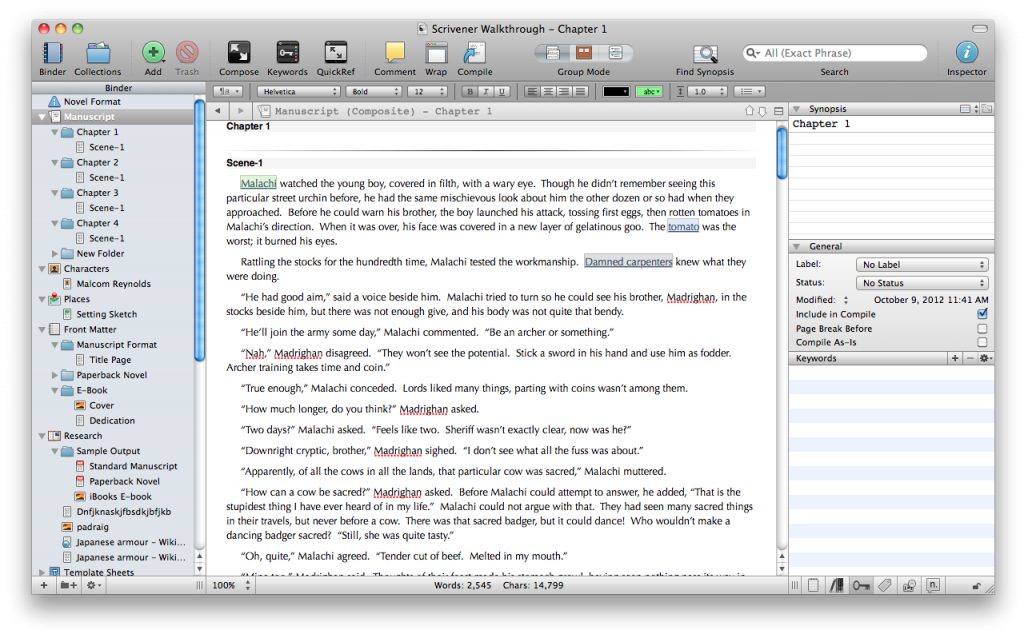This screenshot has width=1024, height=638.
Task: Add a comment via toolbar
Action: coord(394,52)
